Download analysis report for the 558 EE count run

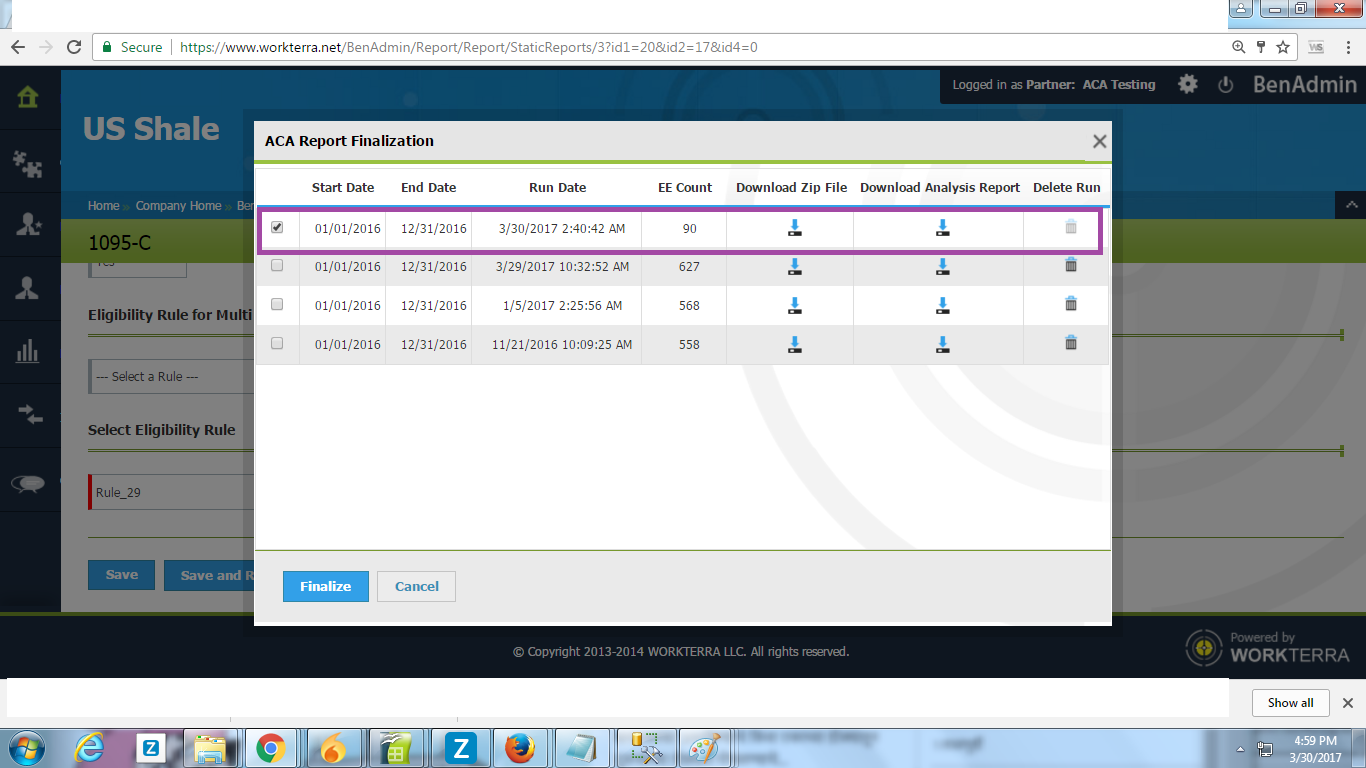click(942, 345)
